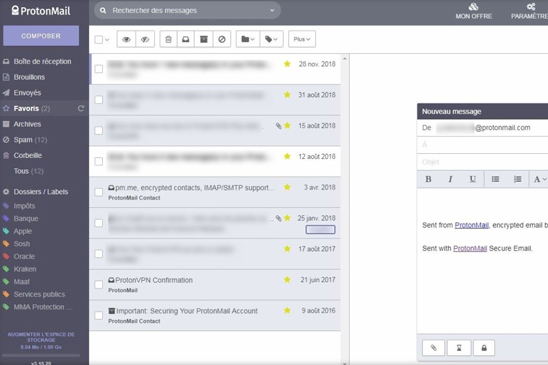Select the 12 août 2018 message checkbox
548x365 pixels.
click(99, 161)
